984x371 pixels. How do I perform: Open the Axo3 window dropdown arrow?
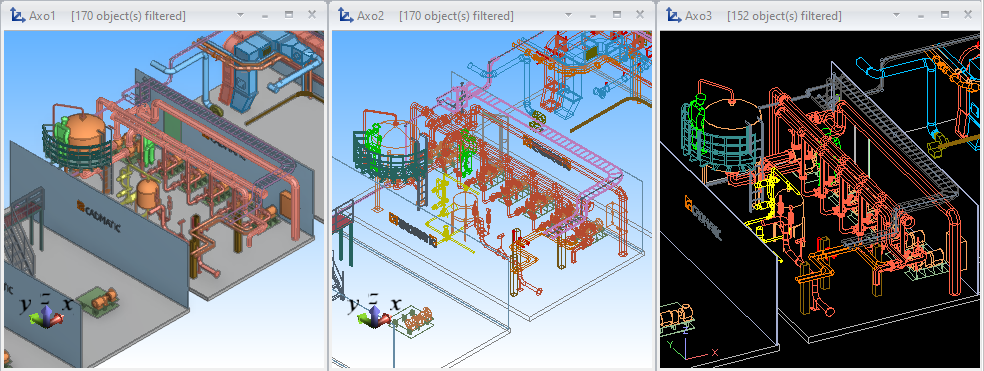coord(897,15)
